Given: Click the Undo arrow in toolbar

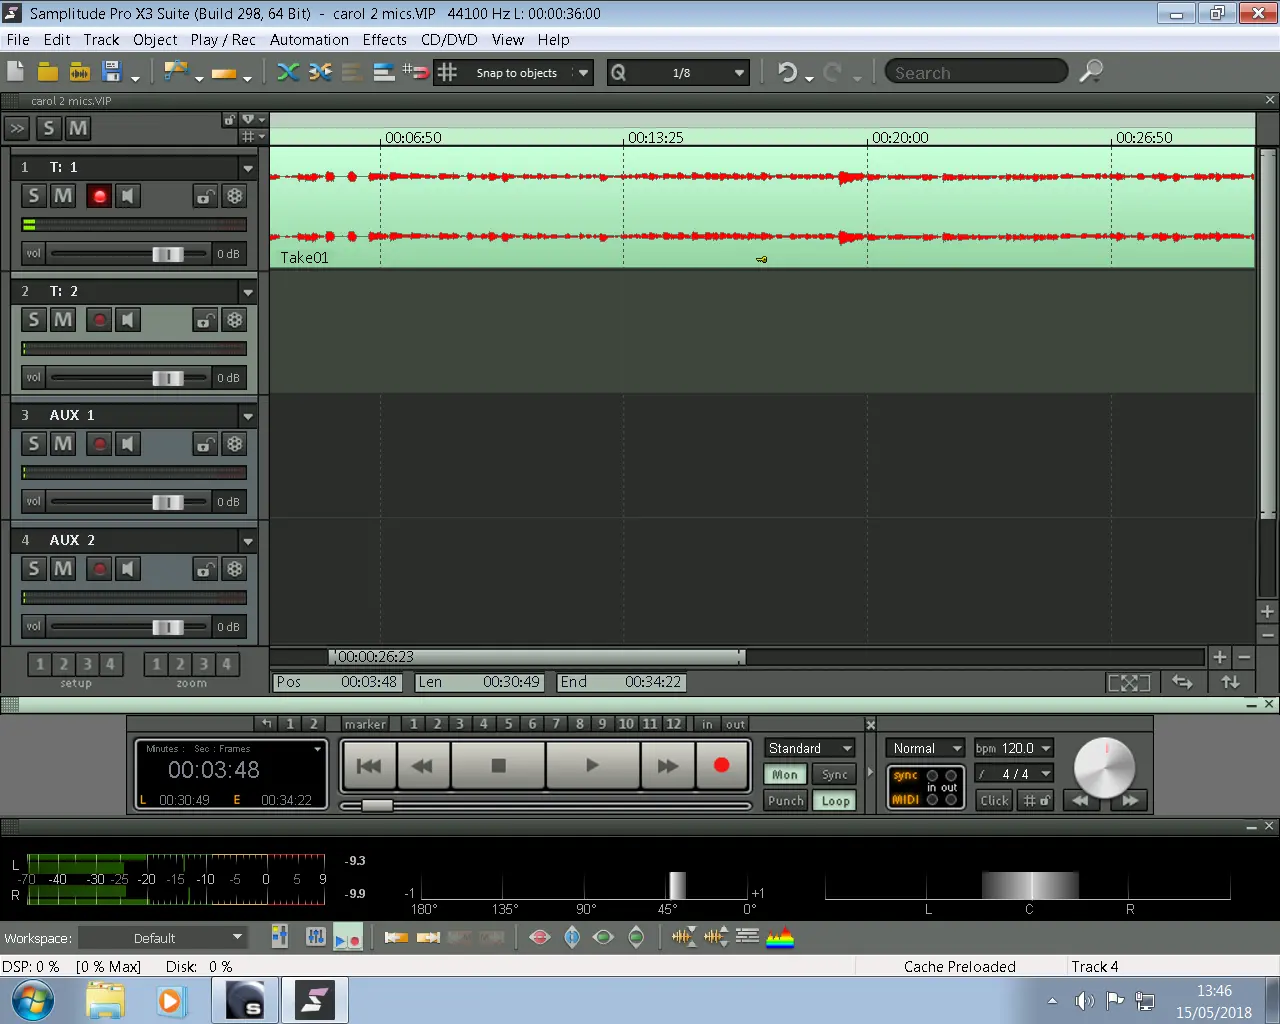Looking at the screenshot, I should [787, 73].
